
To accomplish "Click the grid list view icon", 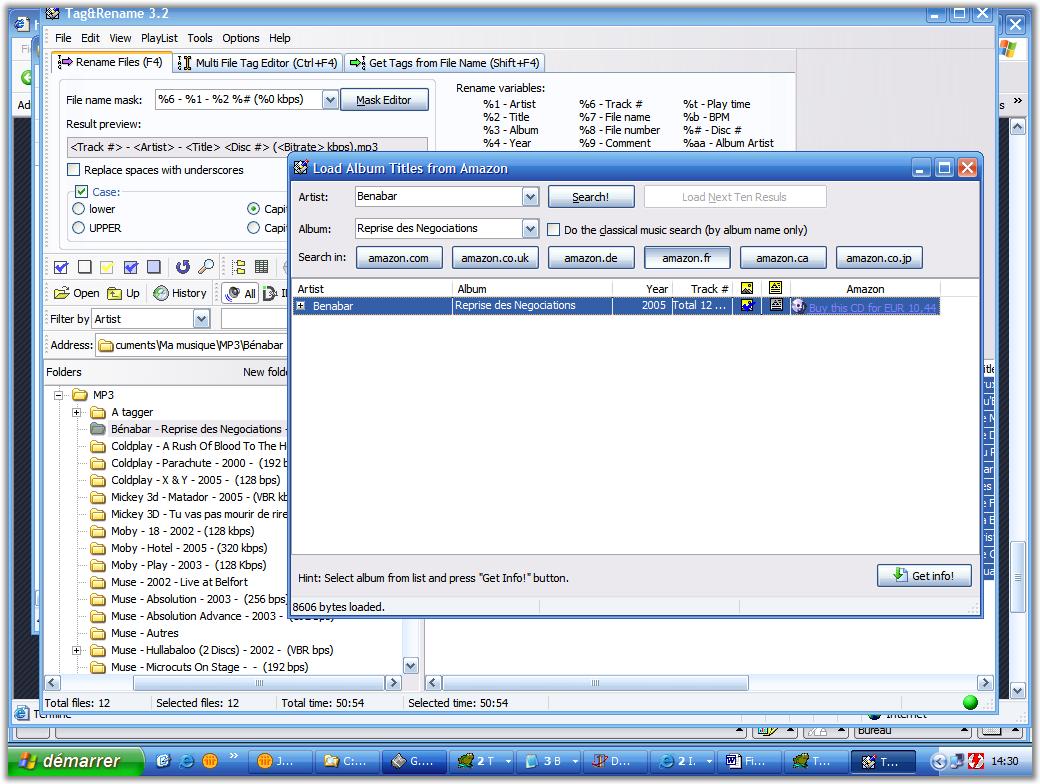I will coord(262,267).
